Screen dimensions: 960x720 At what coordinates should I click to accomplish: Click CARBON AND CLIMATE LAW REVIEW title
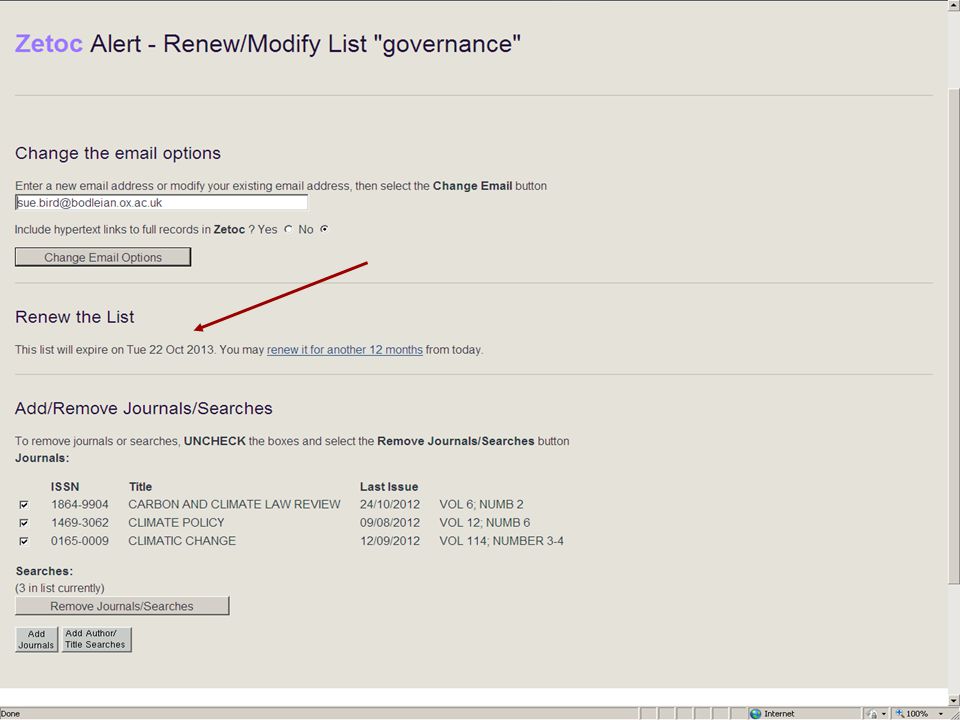234,504
